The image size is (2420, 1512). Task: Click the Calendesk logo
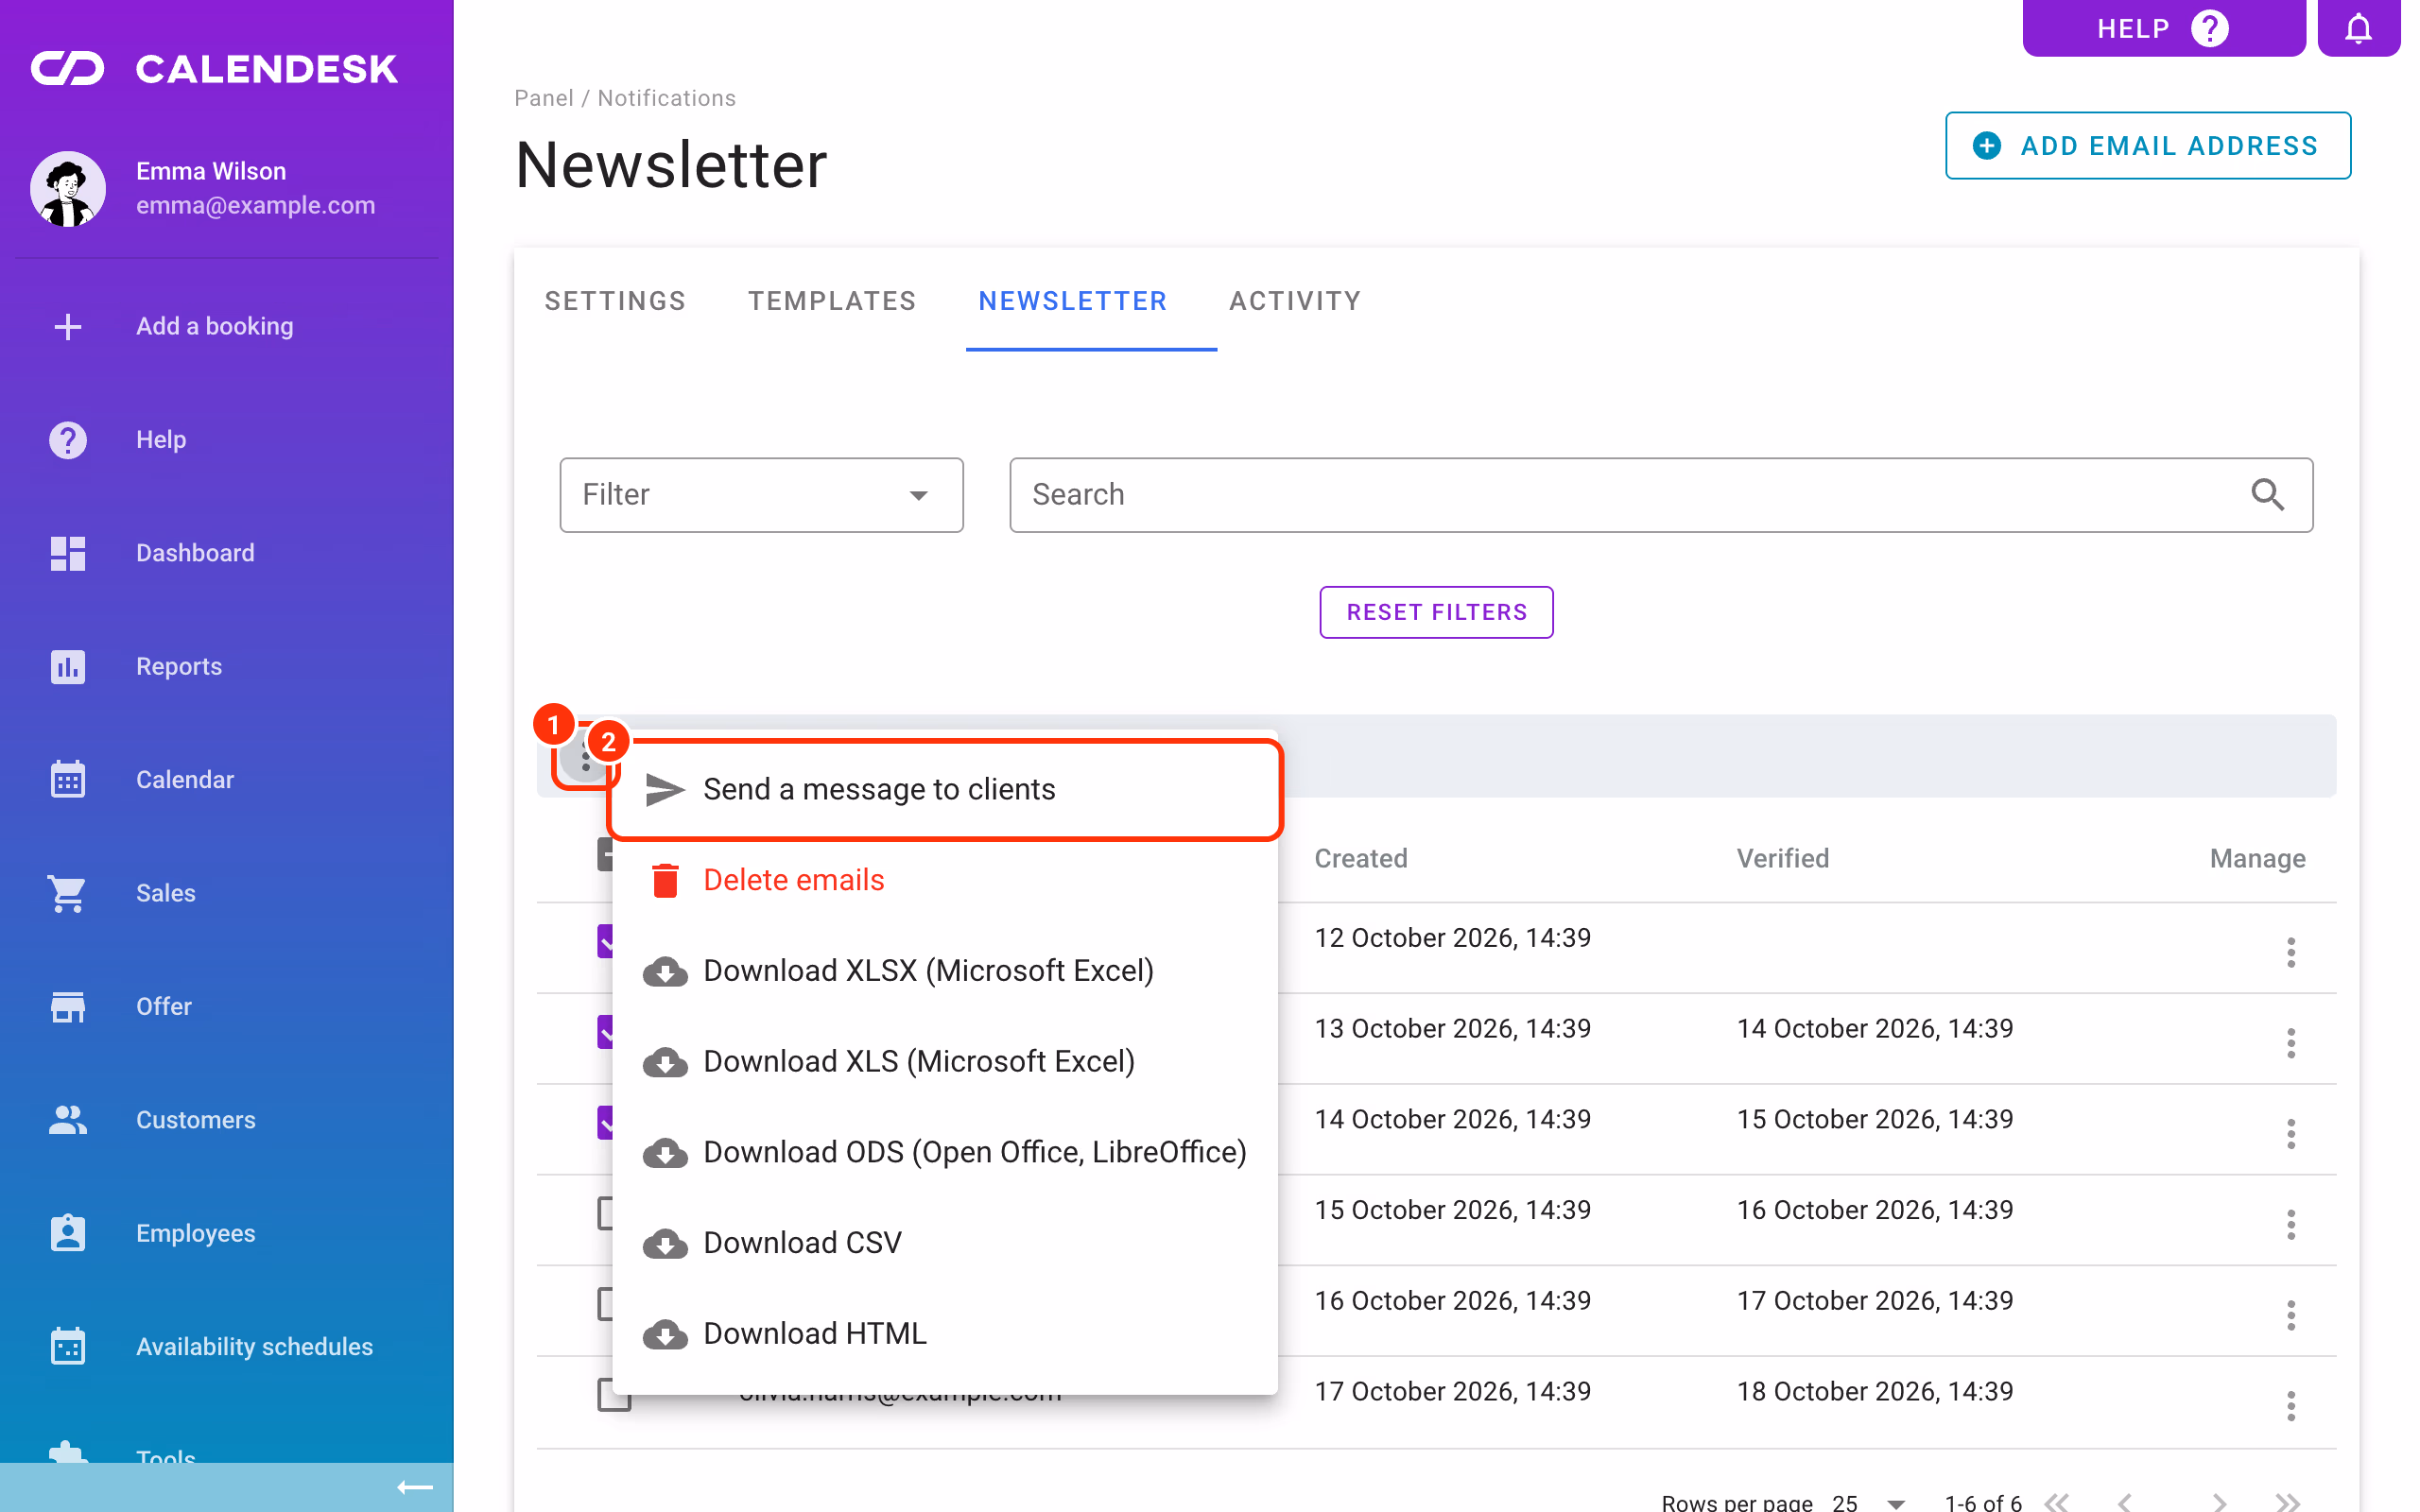pyautogui.click(x=214, y=68)
